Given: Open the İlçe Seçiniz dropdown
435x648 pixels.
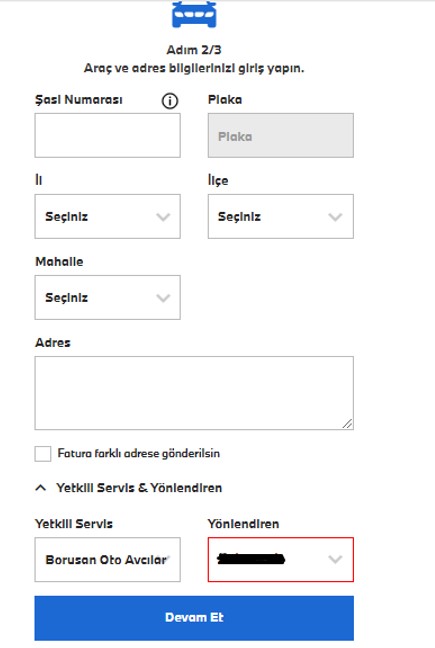Looking at the screenshot, I should [280, 217].
